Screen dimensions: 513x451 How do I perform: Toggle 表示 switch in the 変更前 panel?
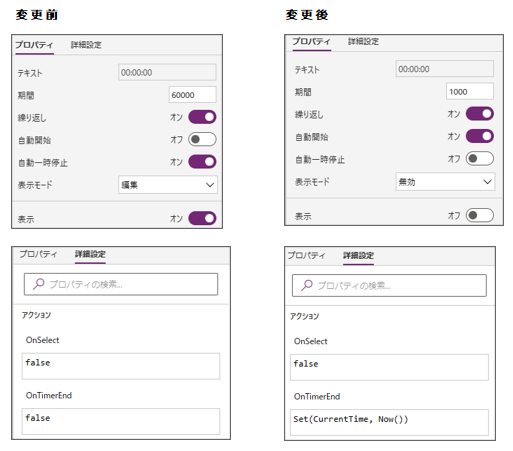point(202,218)
